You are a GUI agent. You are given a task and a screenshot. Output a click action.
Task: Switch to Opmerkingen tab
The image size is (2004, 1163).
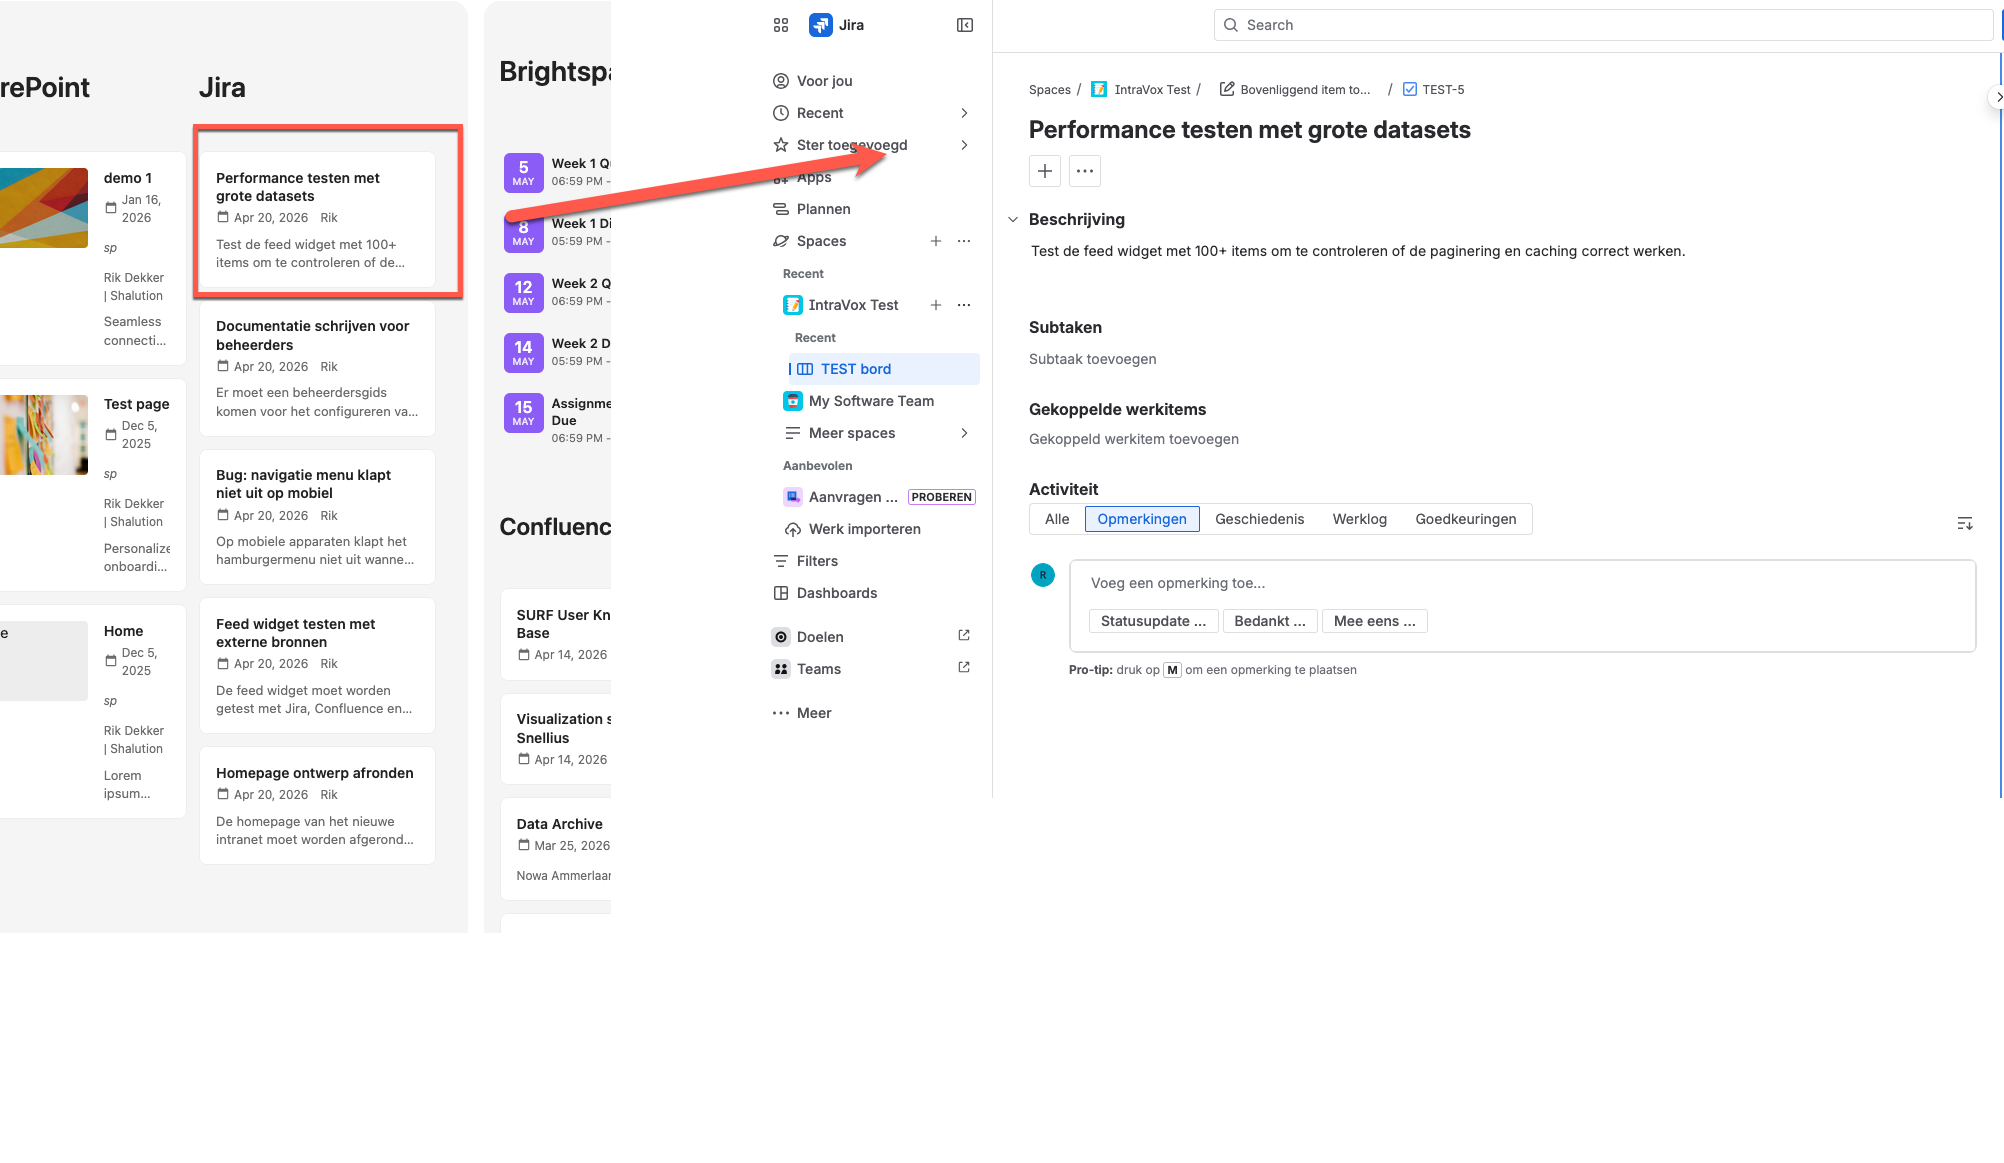point(1142,519)
